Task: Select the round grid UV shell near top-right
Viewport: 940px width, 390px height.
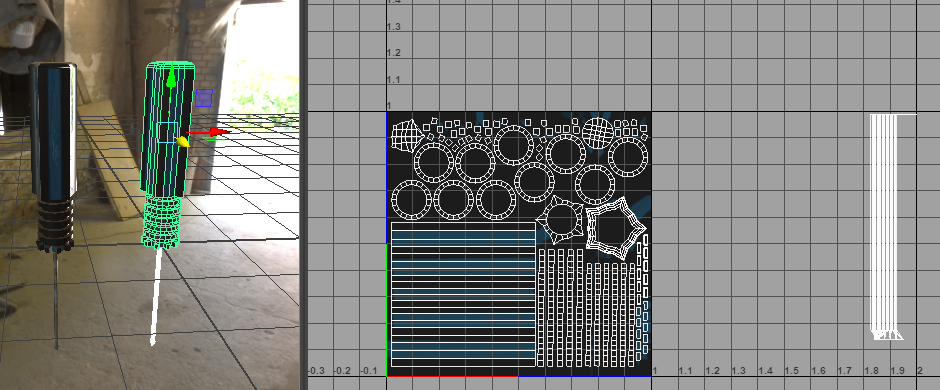Action: pyautogui.click(x=598, y=133)
